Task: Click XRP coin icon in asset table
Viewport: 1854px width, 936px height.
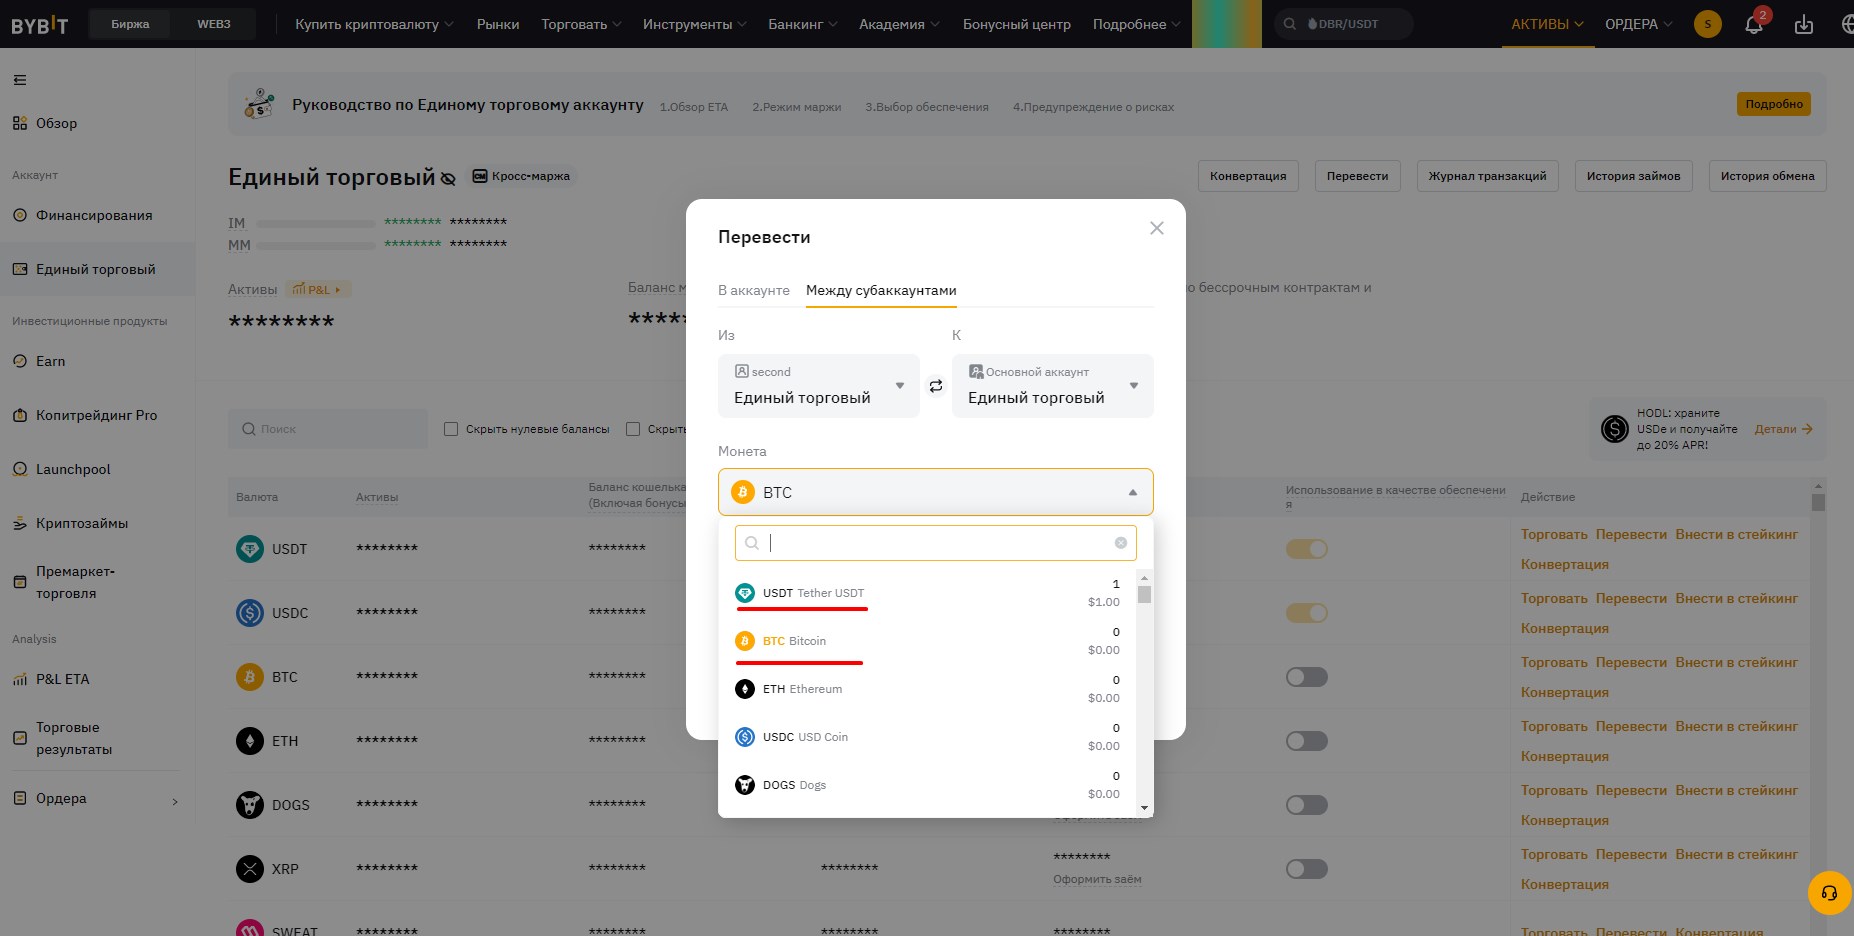Action: (x=250, y=869)
